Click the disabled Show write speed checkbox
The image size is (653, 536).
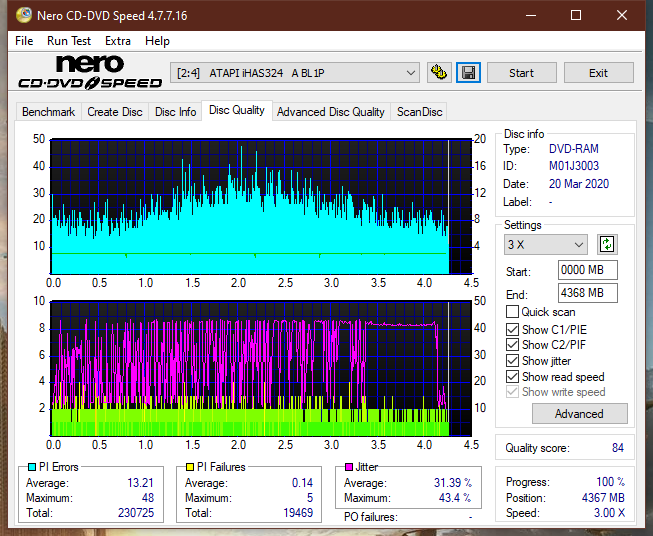tap(512, 392)
